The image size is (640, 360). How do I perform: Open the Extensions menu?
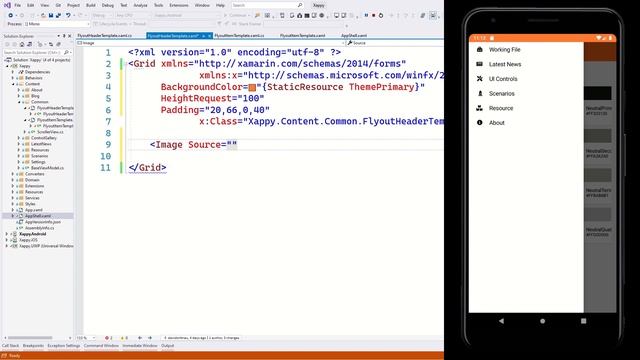pyautogui.click(x=179, y=5)
